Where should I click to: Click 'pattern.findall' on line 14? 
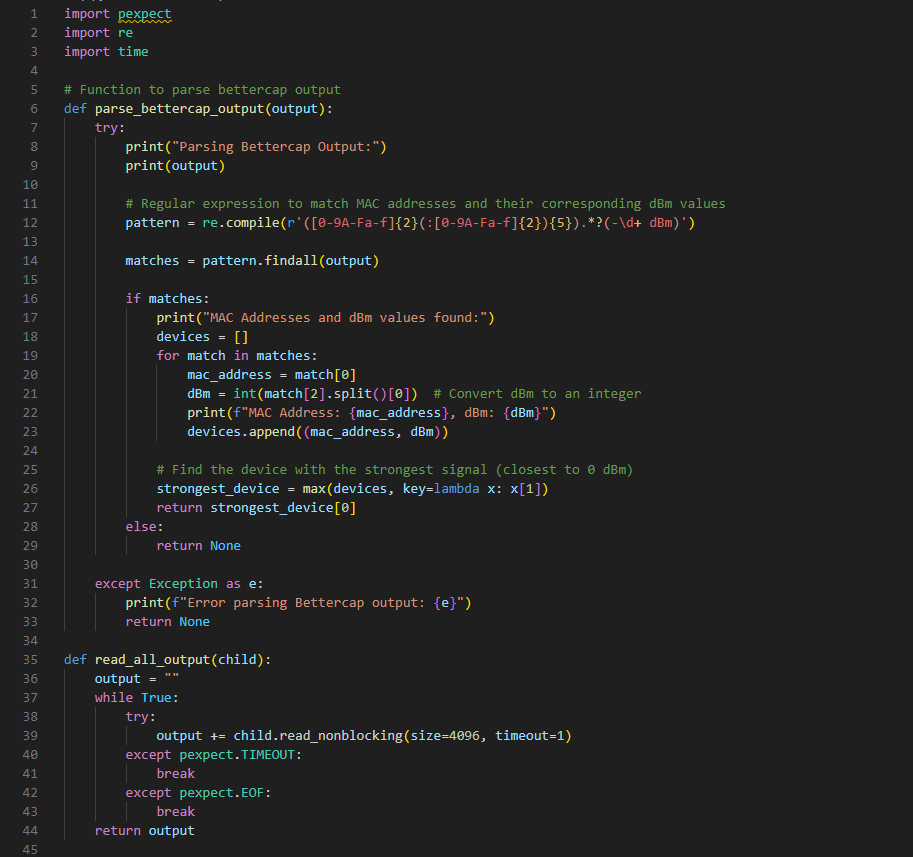pos(260,261)
